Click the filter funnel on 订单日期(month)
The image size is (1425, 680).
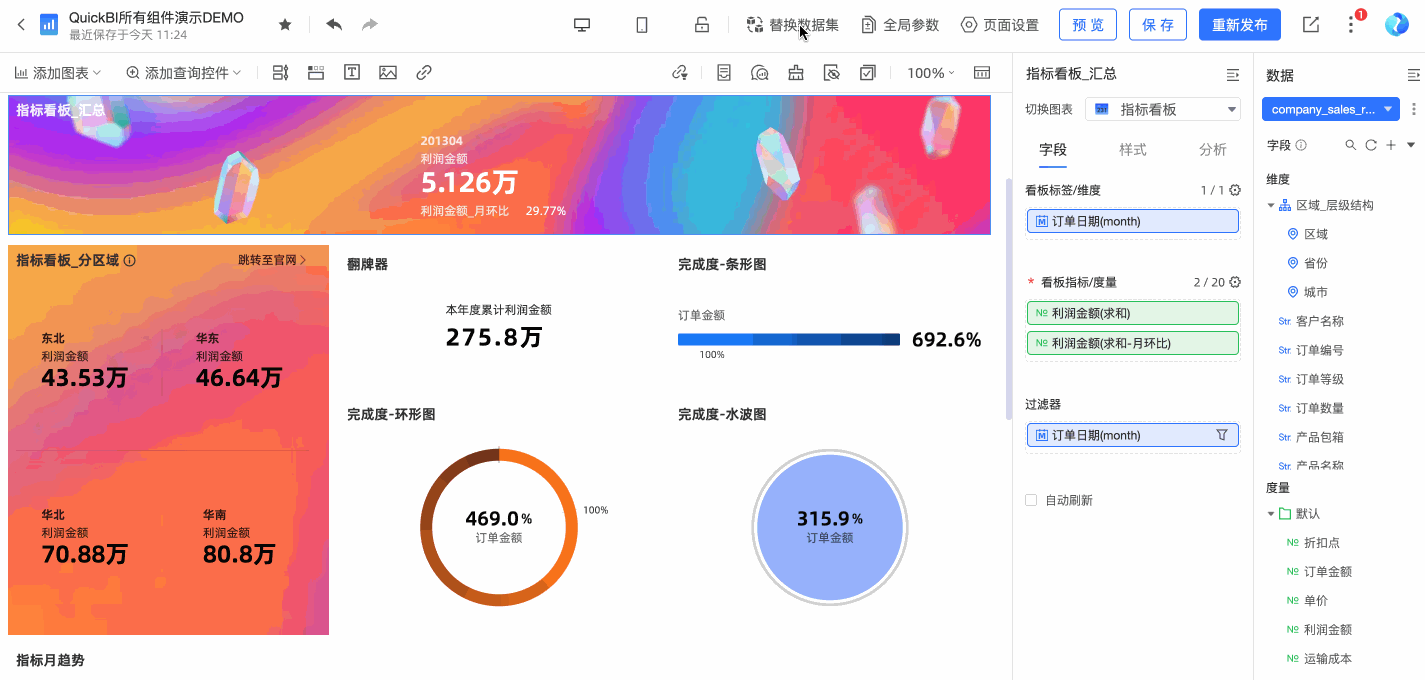1221,435
